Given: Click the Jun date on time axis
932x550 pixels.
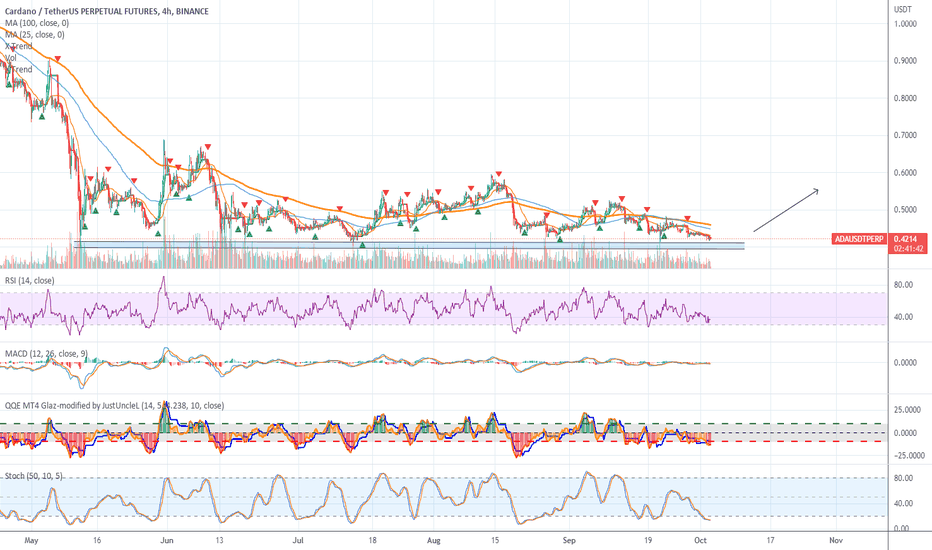Looking at the screenshot, I should tap(167, 540).
